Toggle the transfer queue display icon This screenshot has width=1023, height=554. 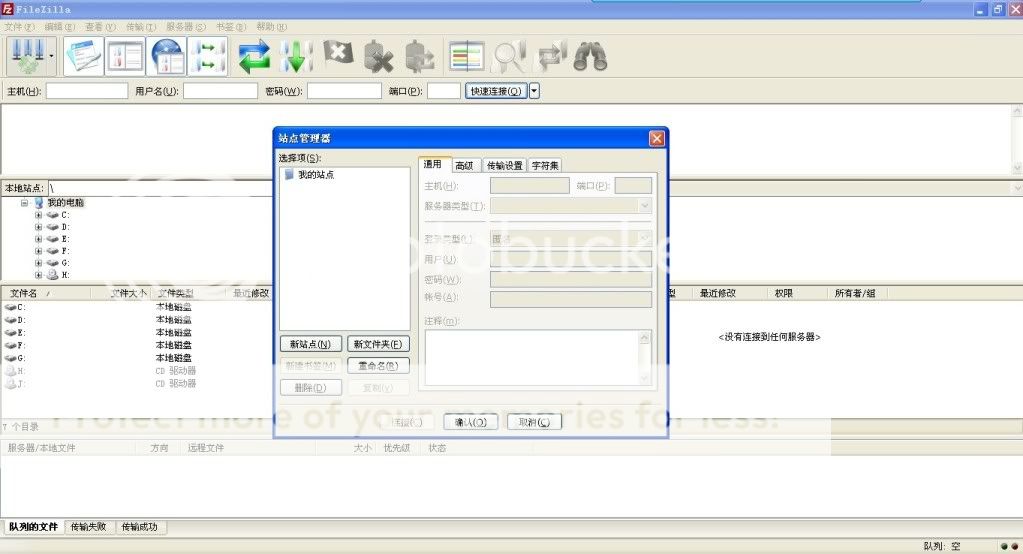coord(208,56)
